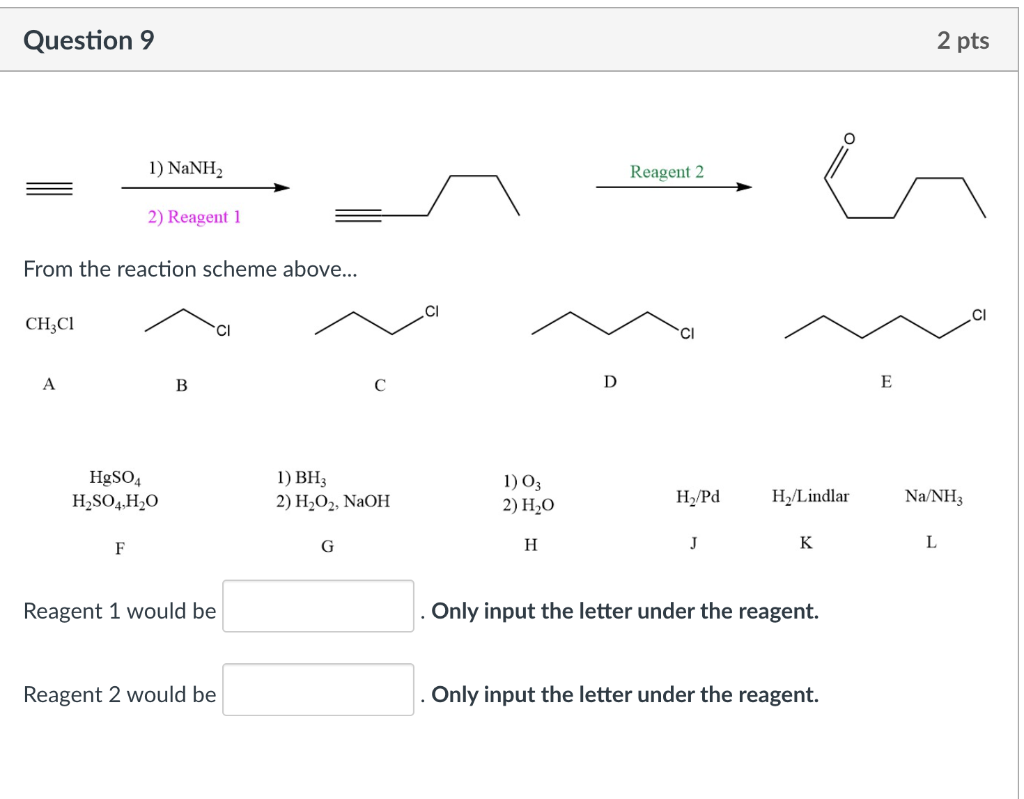Viewport: 1024px width, 799px height.
Task: Select the 1-chloropropane structure labeled C
Action: (x=375, y=320)
